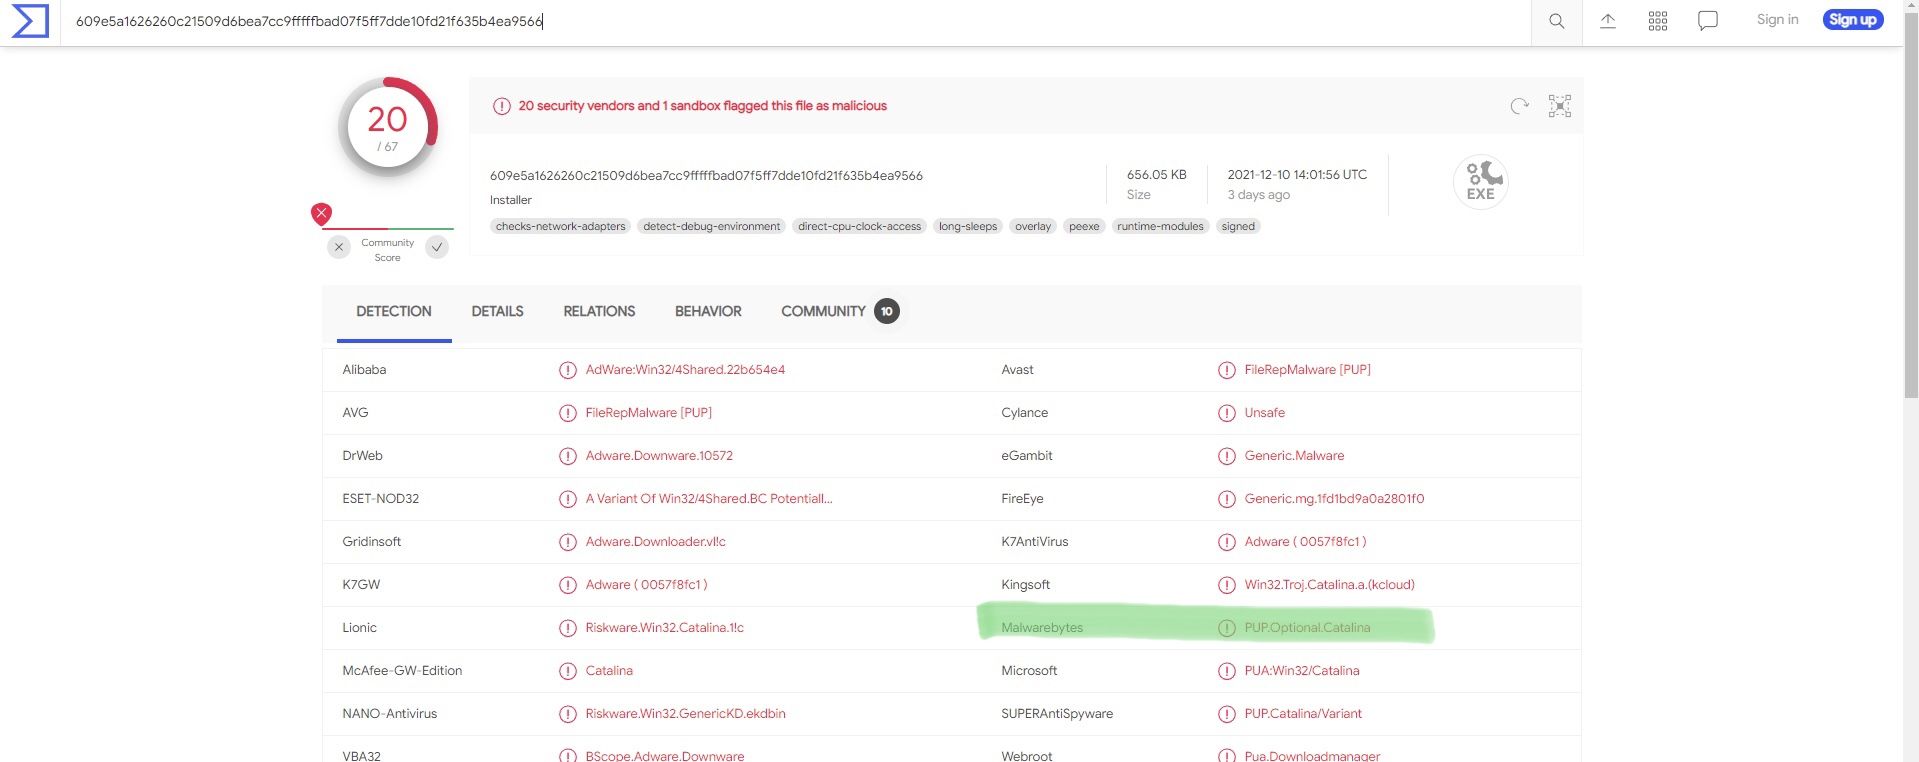Screen dimensions: 1919x762
Task: Click the peexe tag
Action: [x=1084, y=226]
